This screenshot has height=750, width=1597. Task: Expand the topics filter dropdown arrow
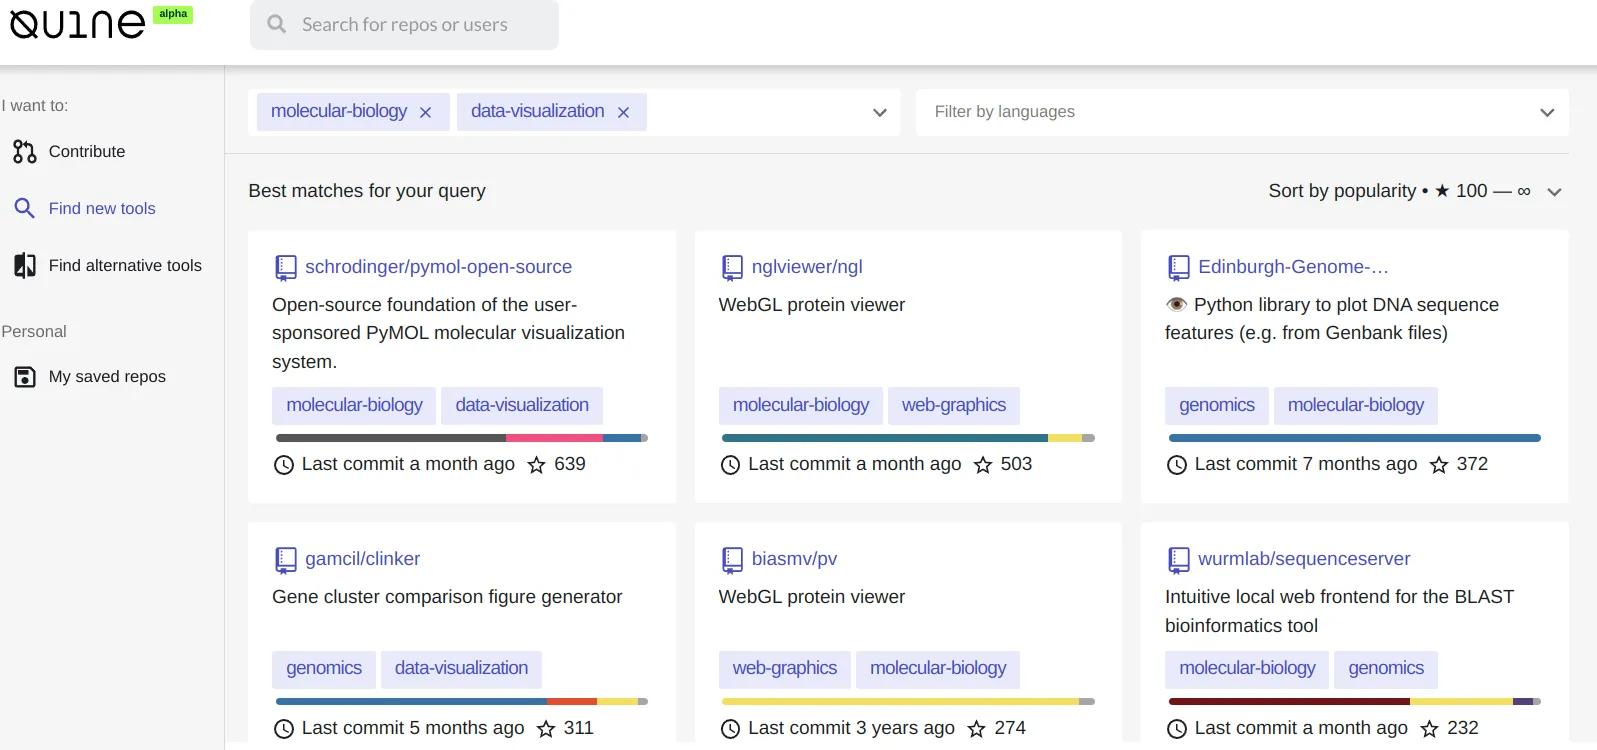880,112
